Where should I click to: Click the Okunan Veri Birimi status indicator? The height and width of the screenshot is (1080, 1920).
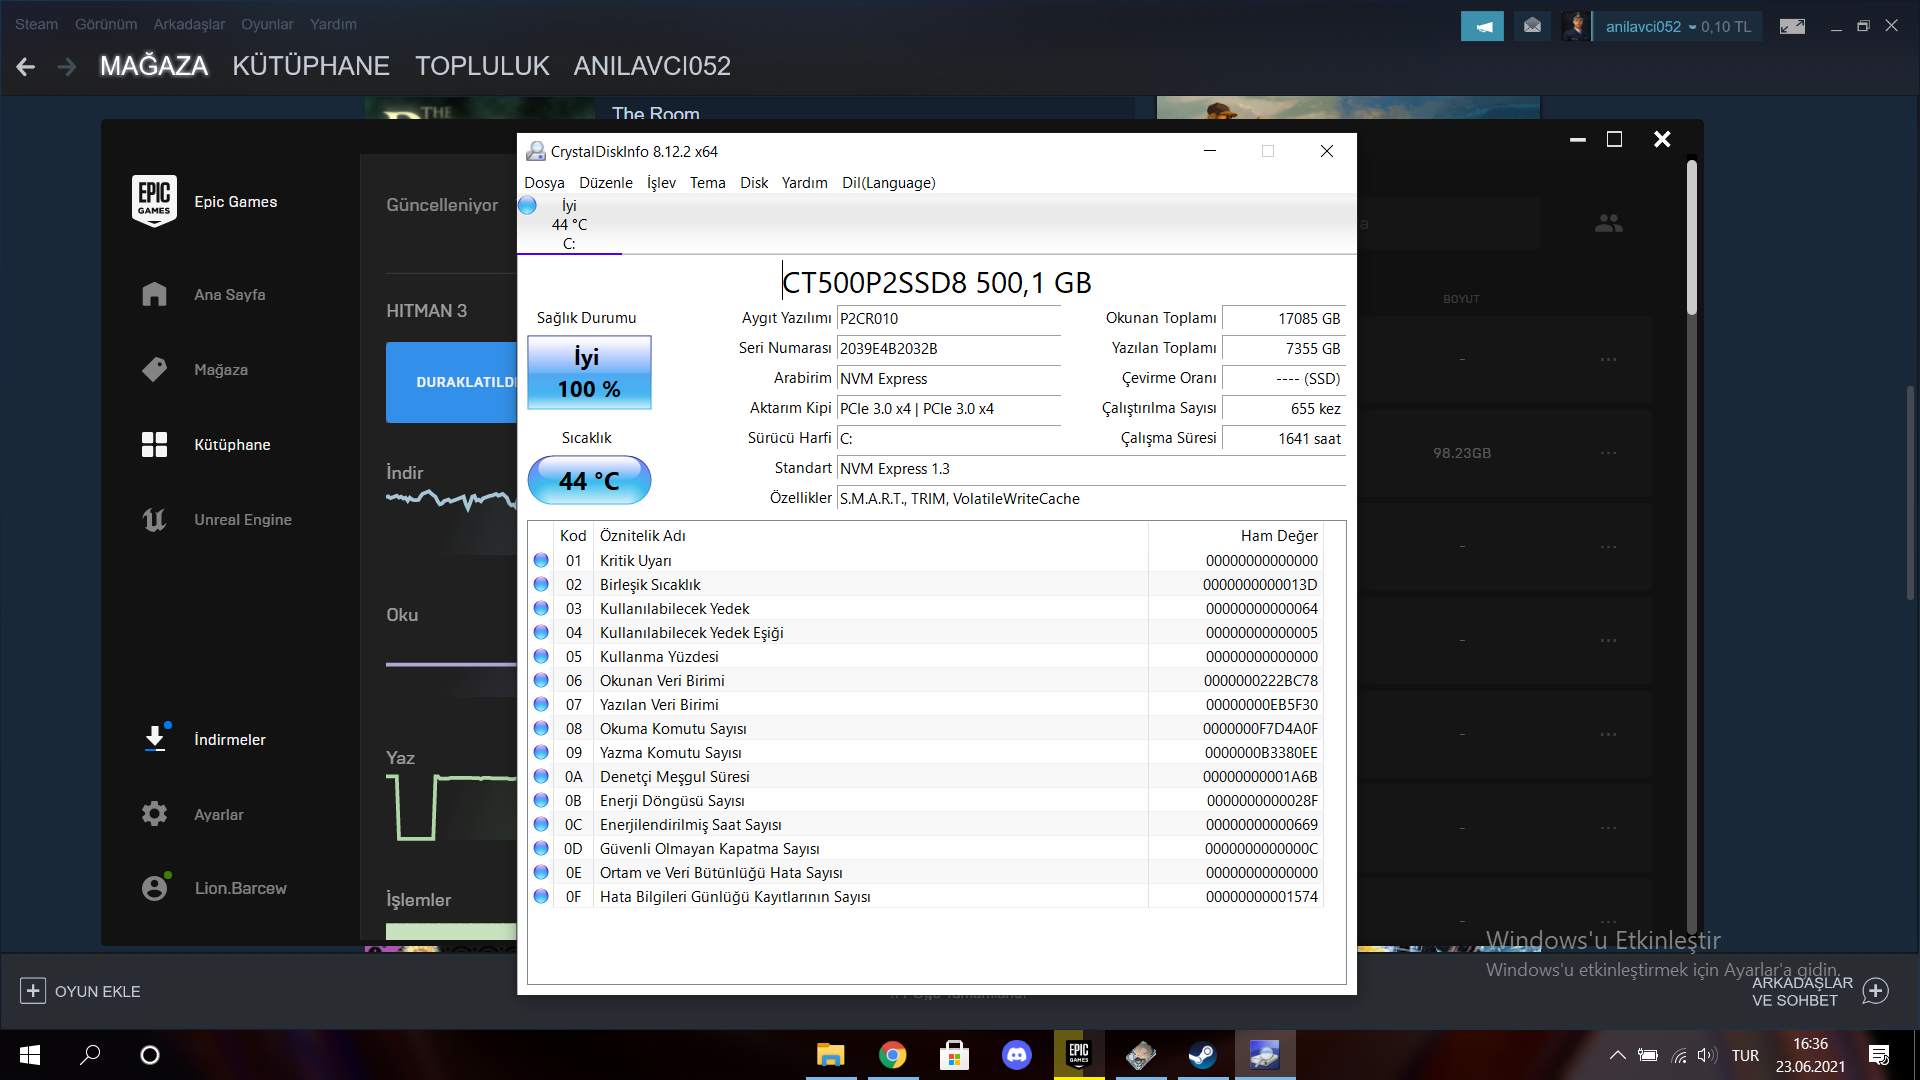click(x=541, y=680)
